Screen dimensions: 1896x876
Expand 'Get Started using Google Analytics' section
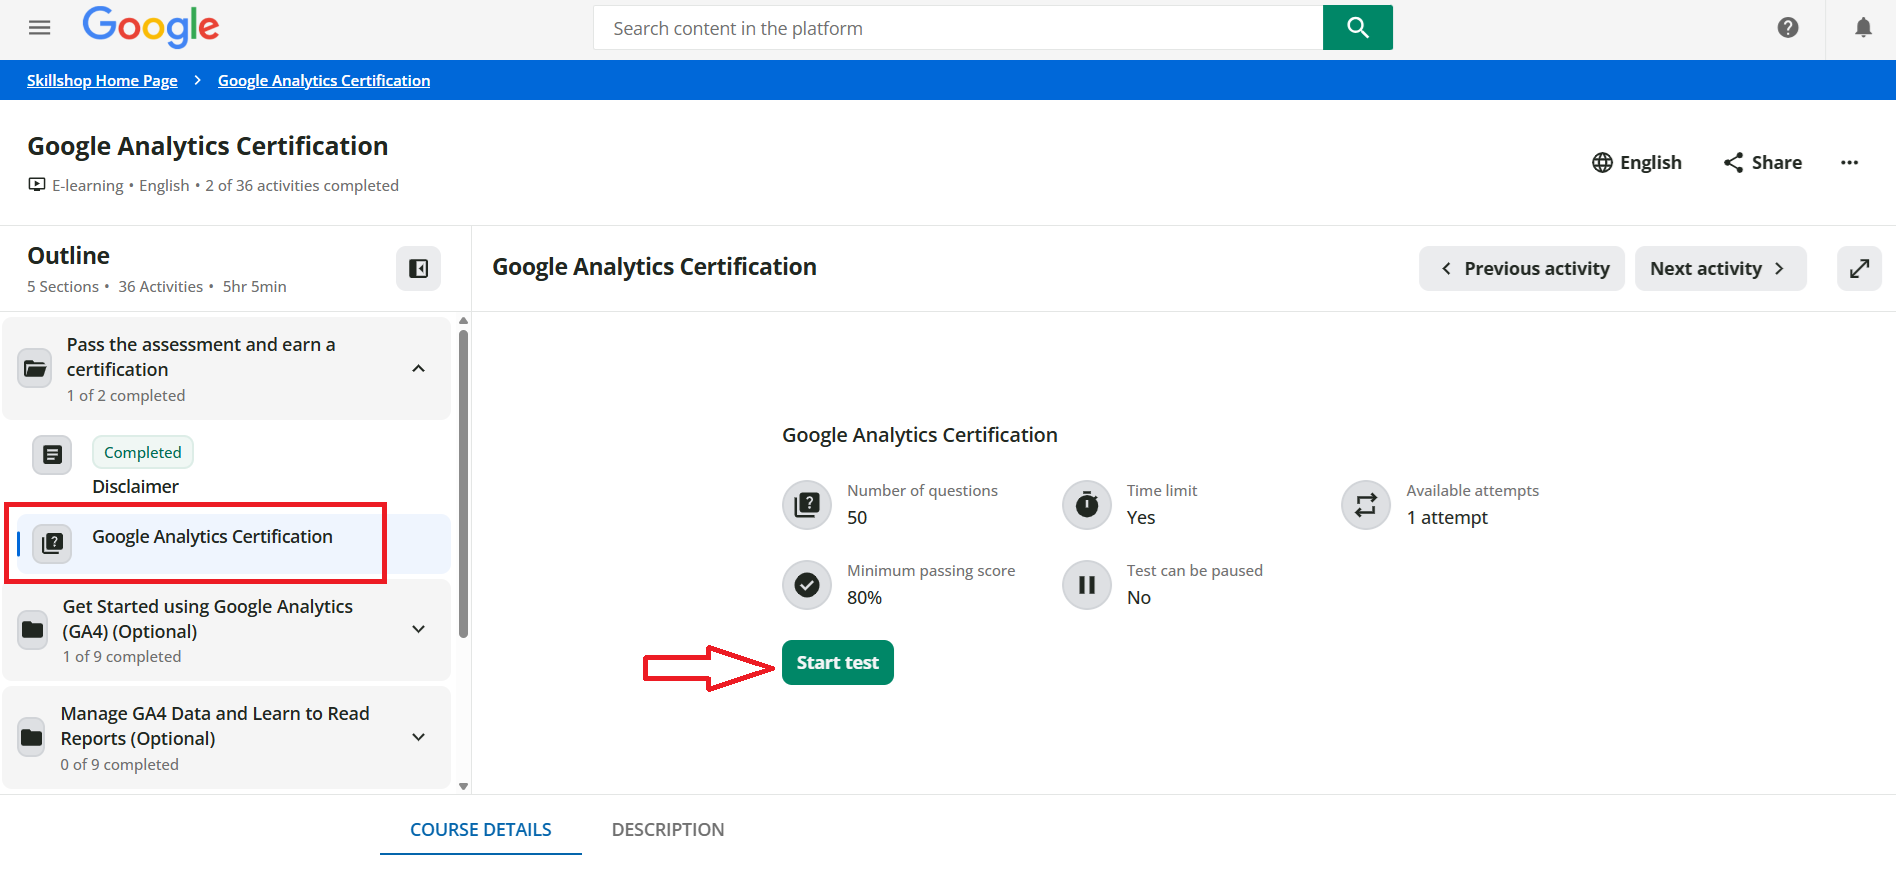(418, 630)
